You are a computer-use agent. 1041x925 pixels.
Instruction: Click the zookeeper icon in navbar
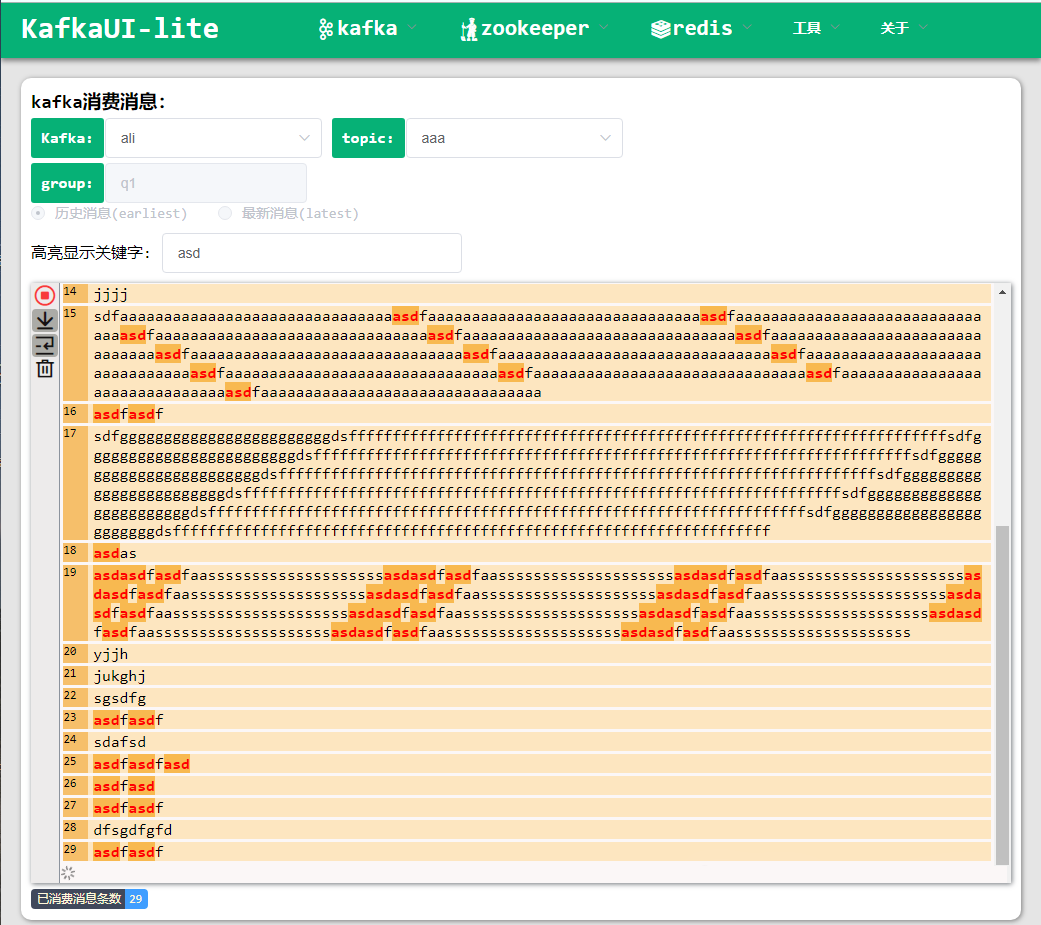(469, 29)
